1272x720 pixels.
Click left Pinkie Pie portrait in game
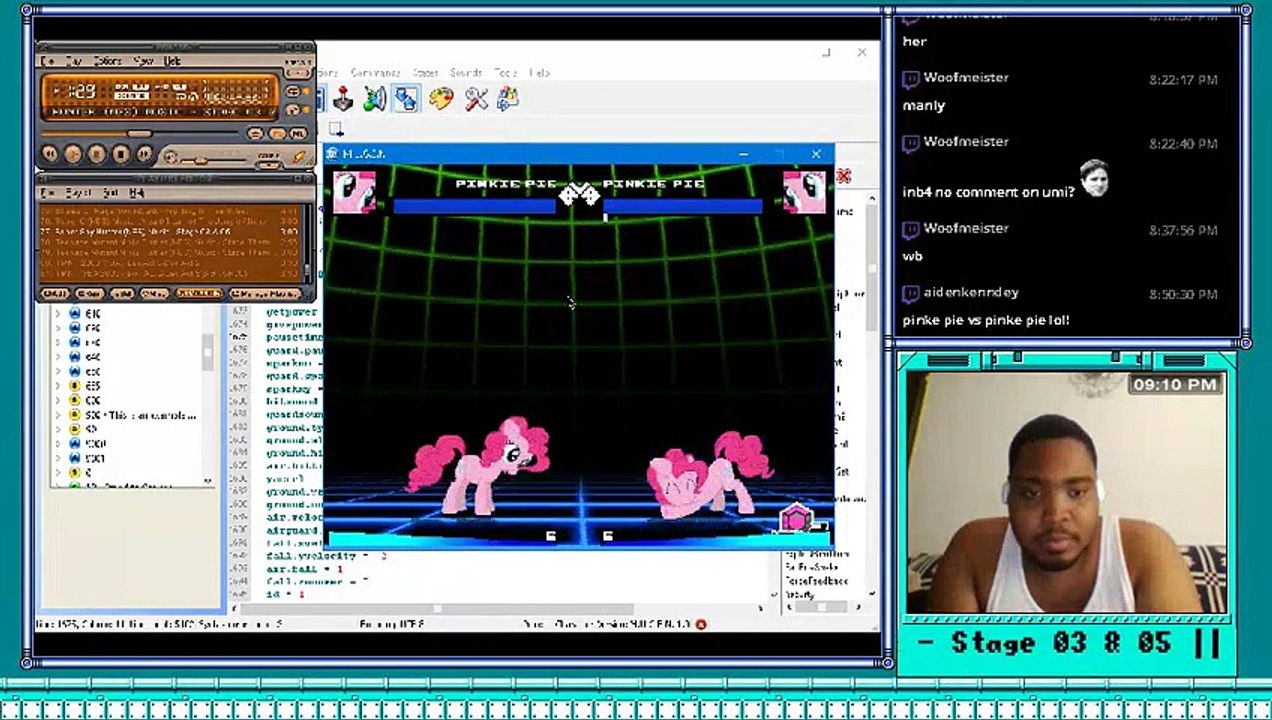point(354,192)
